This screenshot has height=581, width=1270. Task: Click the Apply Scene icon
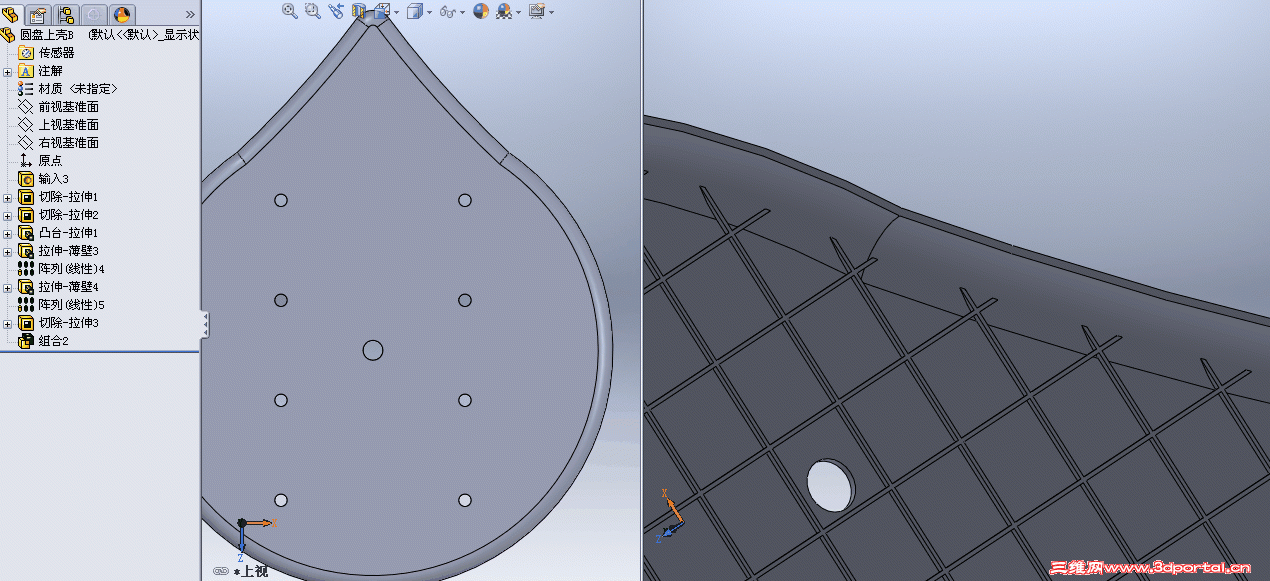504,11
